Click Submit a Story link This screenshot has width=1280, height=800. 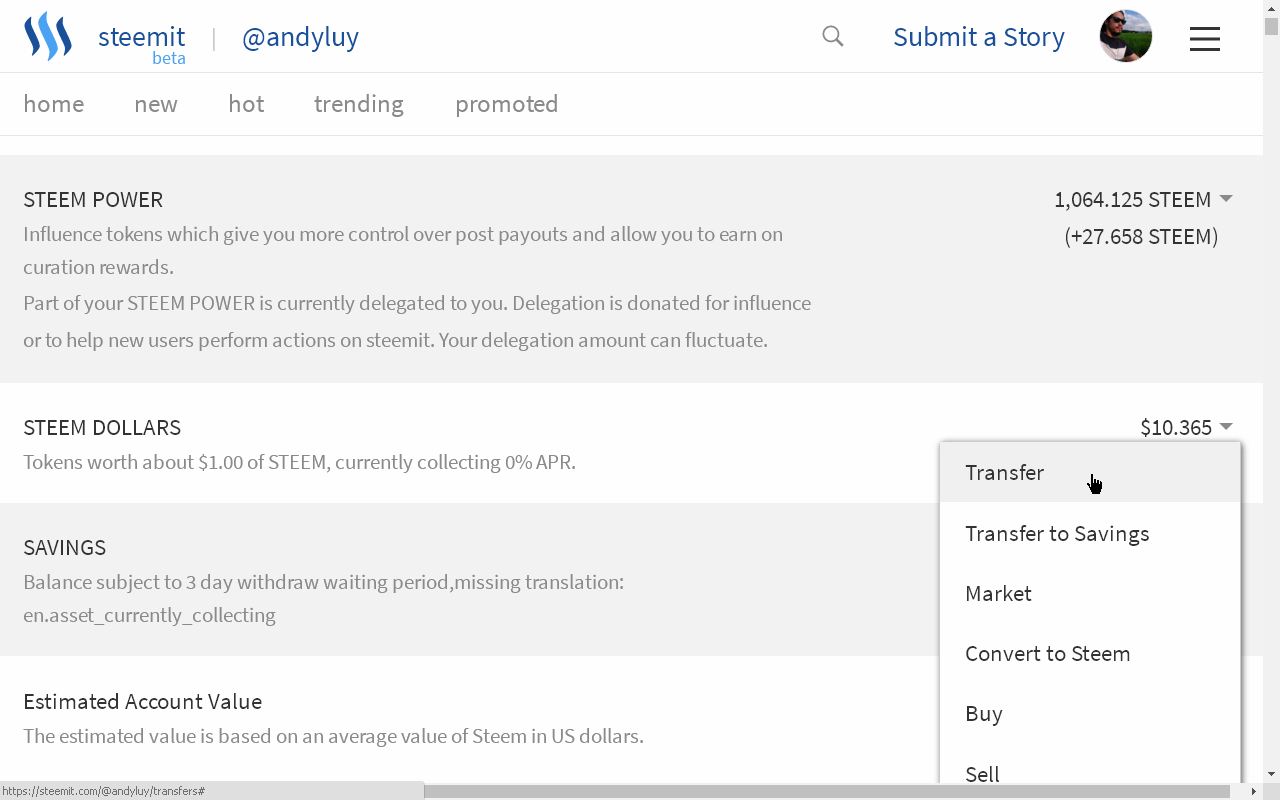[978, 37]
